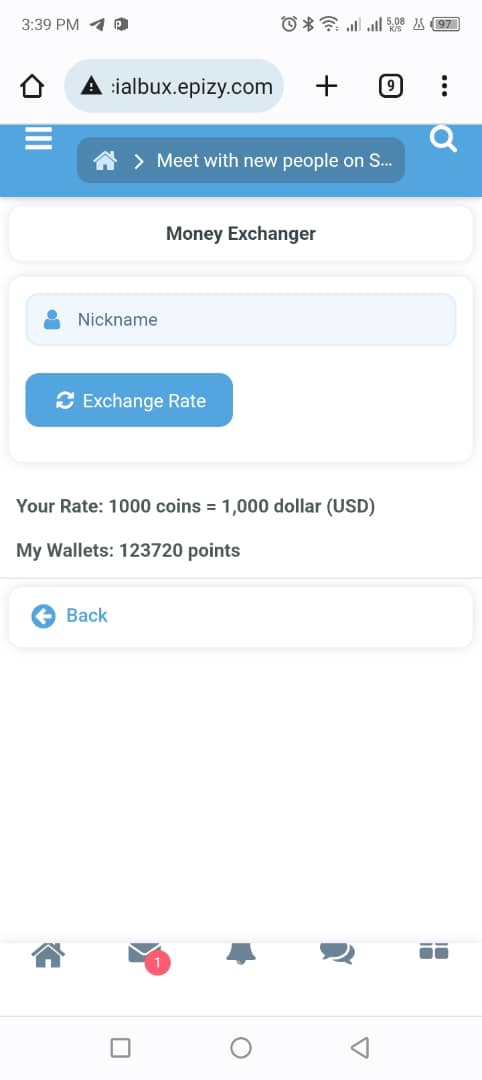Open the browser three-dot menu
The image size is (482, 1080).
click(x=444, y=86)
